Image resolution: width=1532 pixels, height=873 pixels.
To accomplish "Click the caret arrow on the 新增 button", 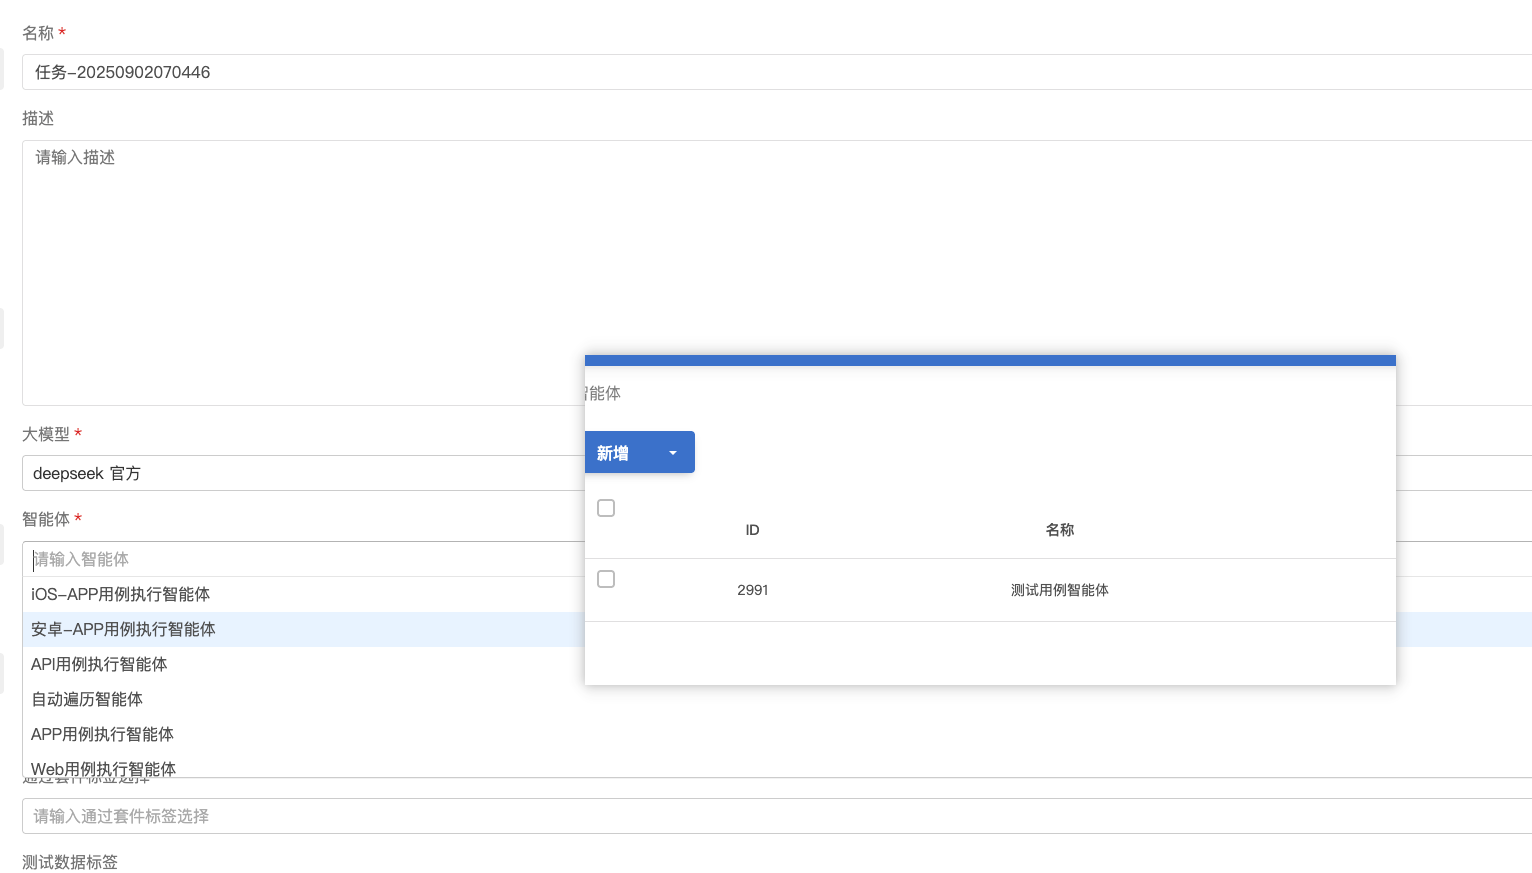I will 673,453.
